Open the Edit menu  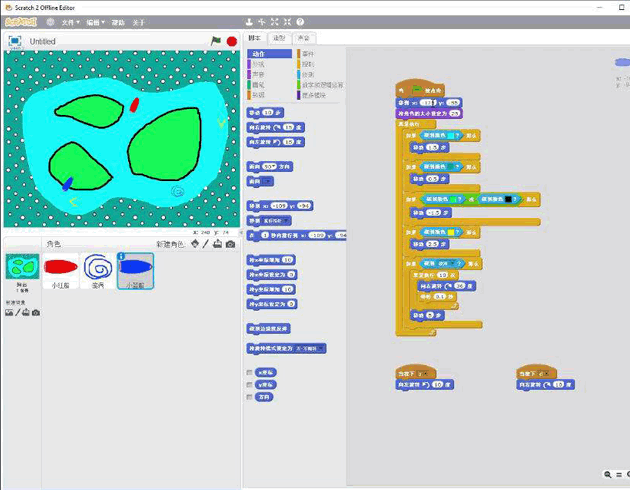tap(95, 22)
